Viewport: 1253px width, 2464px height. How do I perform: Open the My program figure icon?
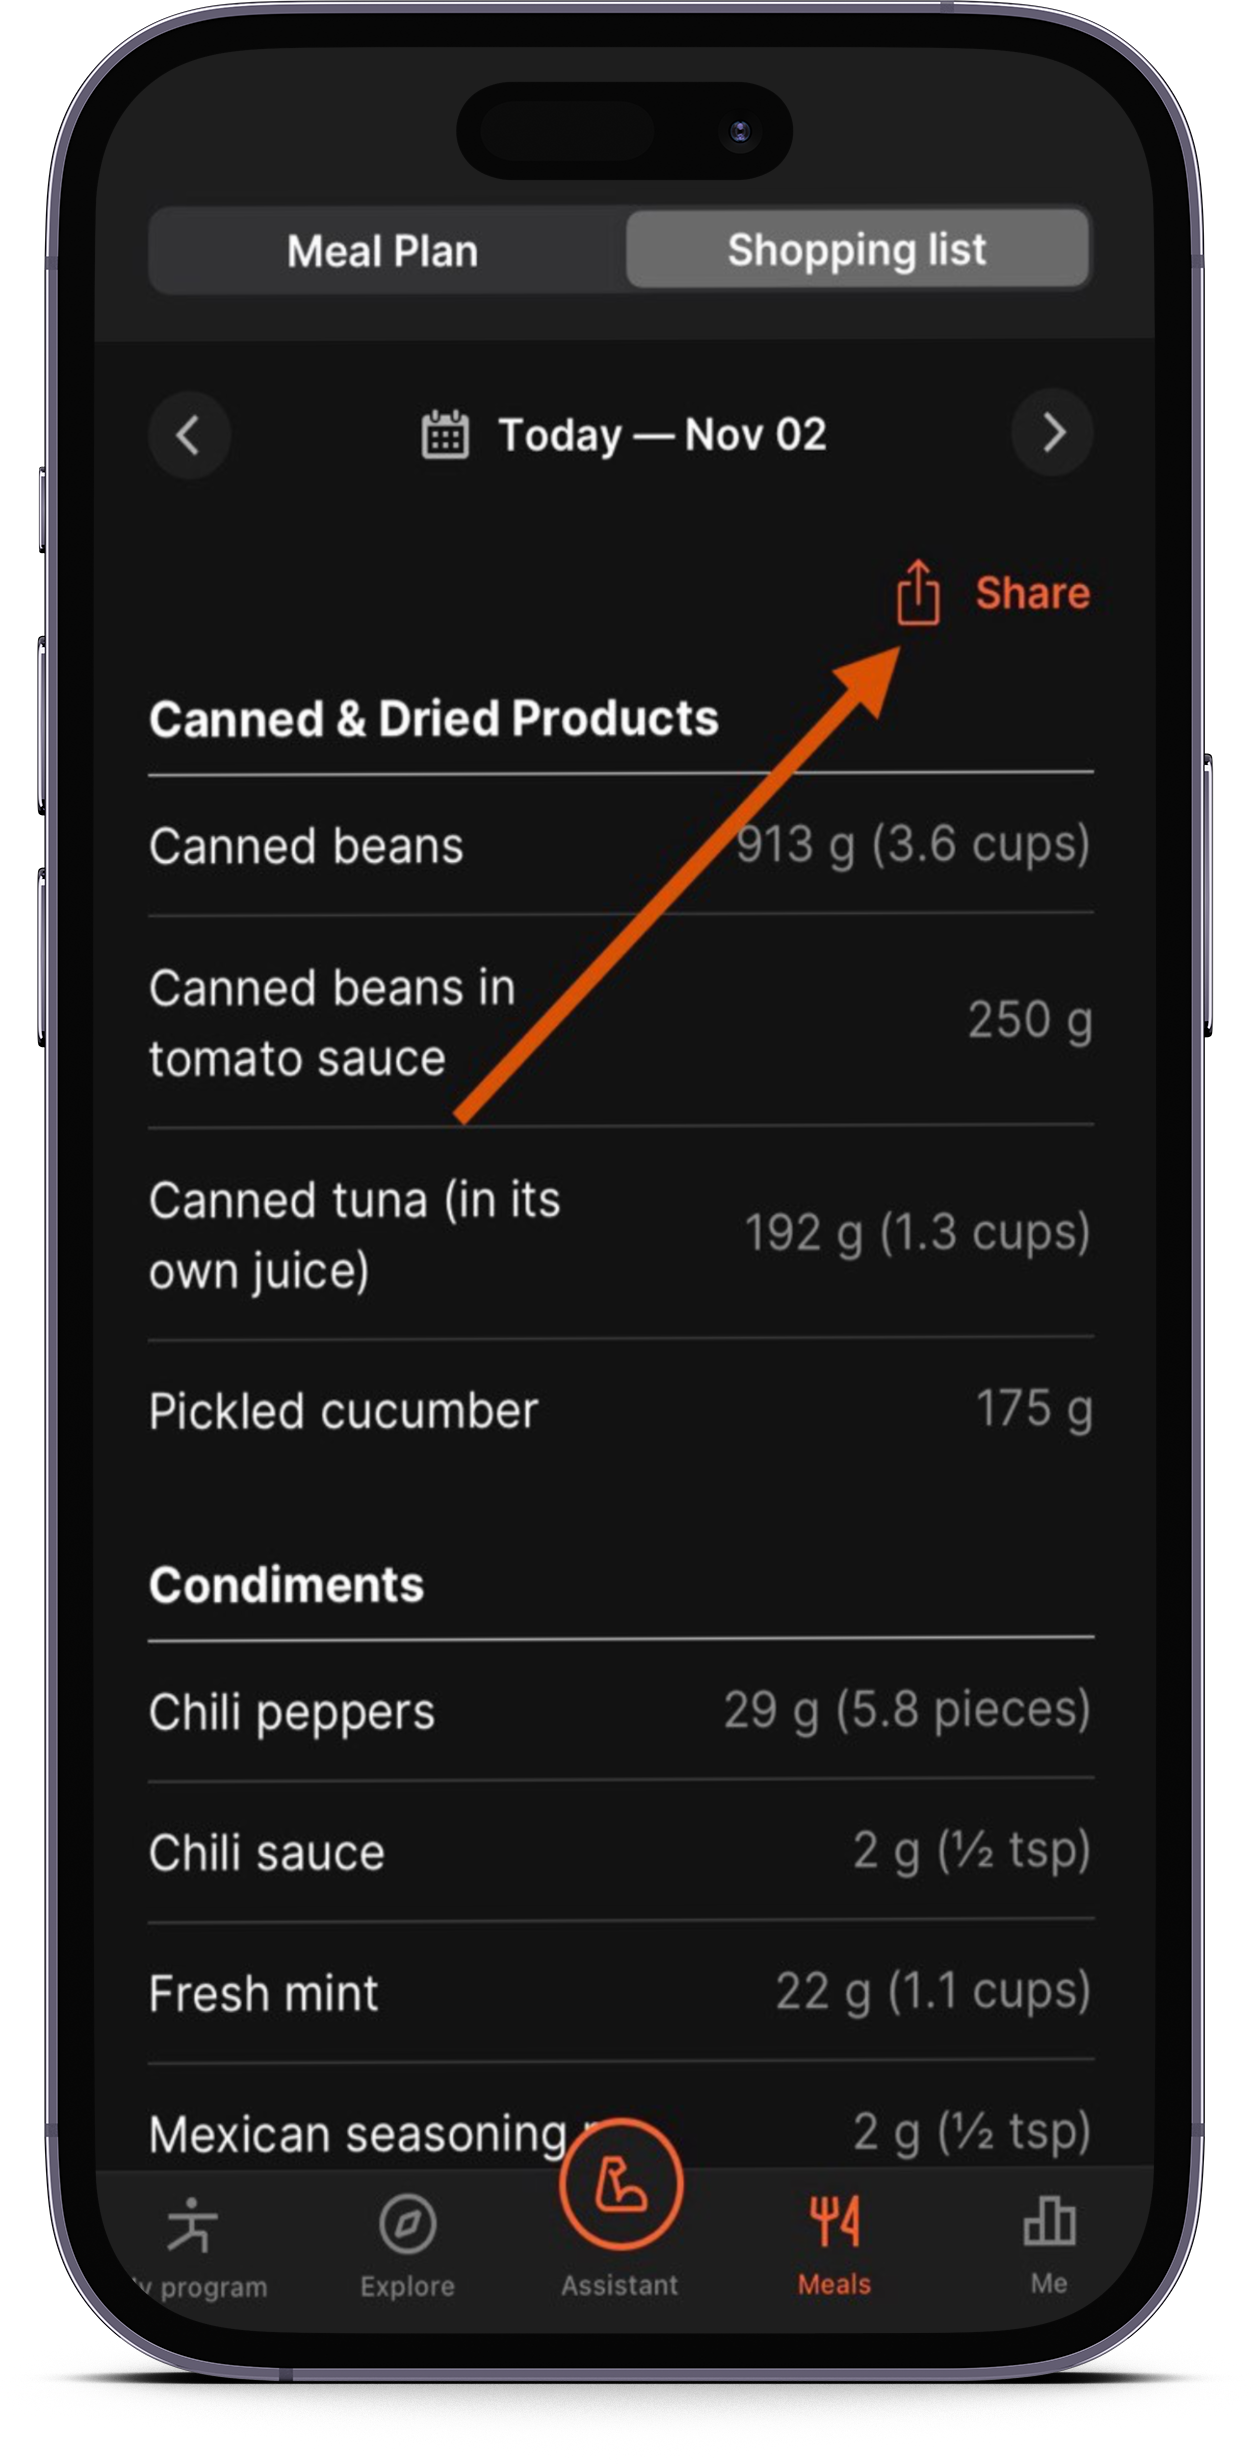click(x=191, y=2225)
